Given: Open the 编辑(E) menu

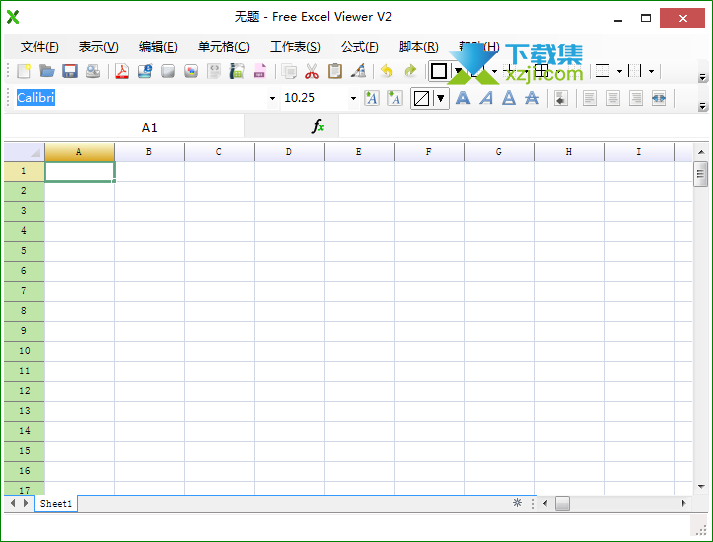Looking at the screenshot, I should pos(158,46).
